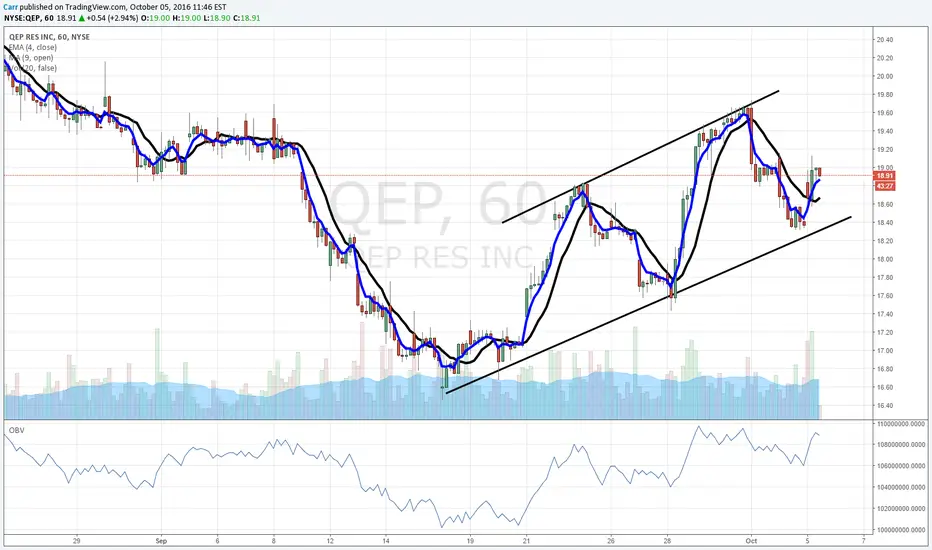Click the 28 date axis label
932x550 pixels.
click(x=667, y=541)
